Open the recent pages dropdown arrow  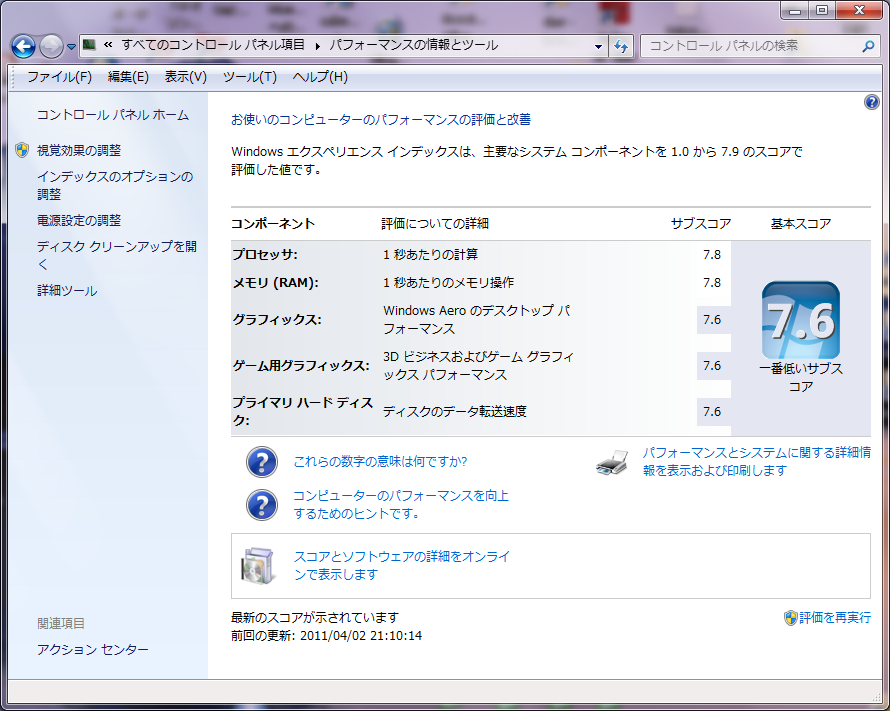click(x=71, y=47)
